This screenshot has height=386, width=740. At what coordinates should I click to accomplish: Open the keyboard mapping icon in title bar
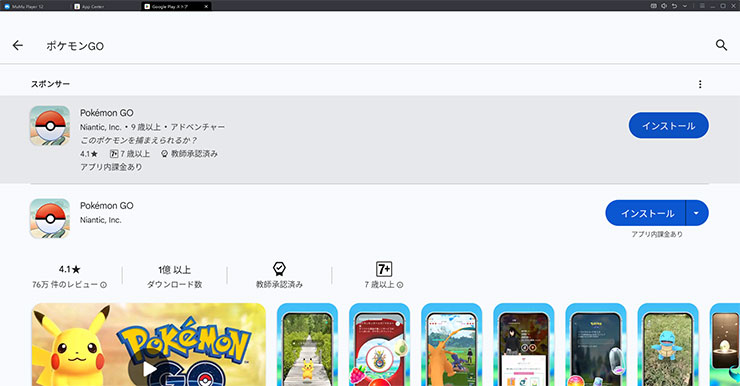(x=654, y=6)
